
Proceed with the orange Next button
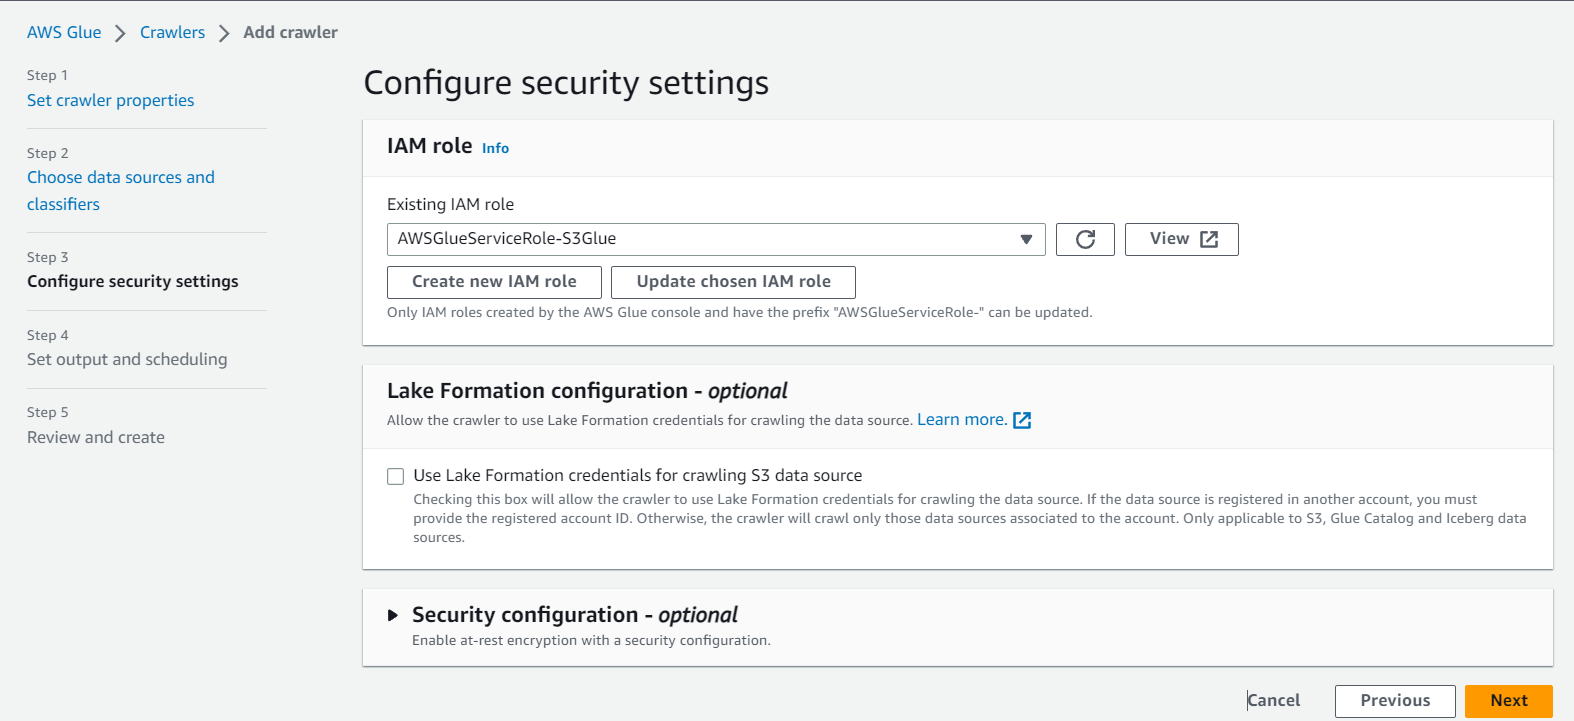(x=1509, y=701)
